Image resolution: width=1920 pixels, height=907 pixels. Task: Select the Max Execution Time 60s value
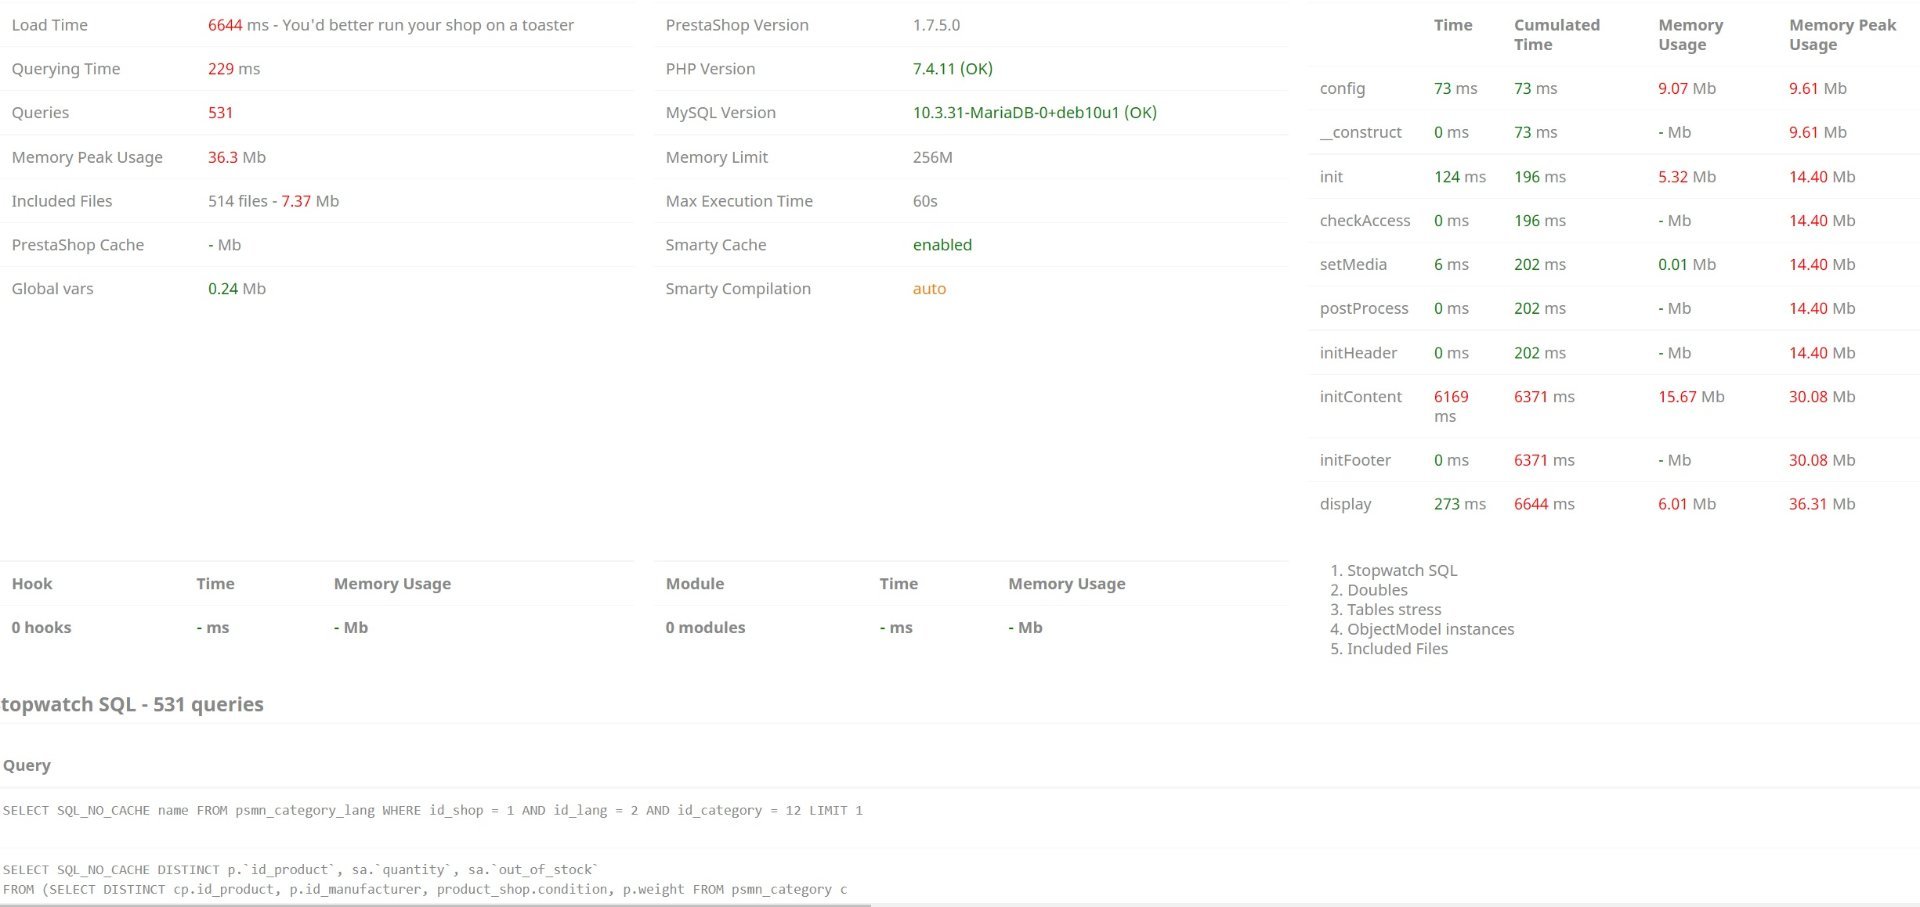[925, 201]
